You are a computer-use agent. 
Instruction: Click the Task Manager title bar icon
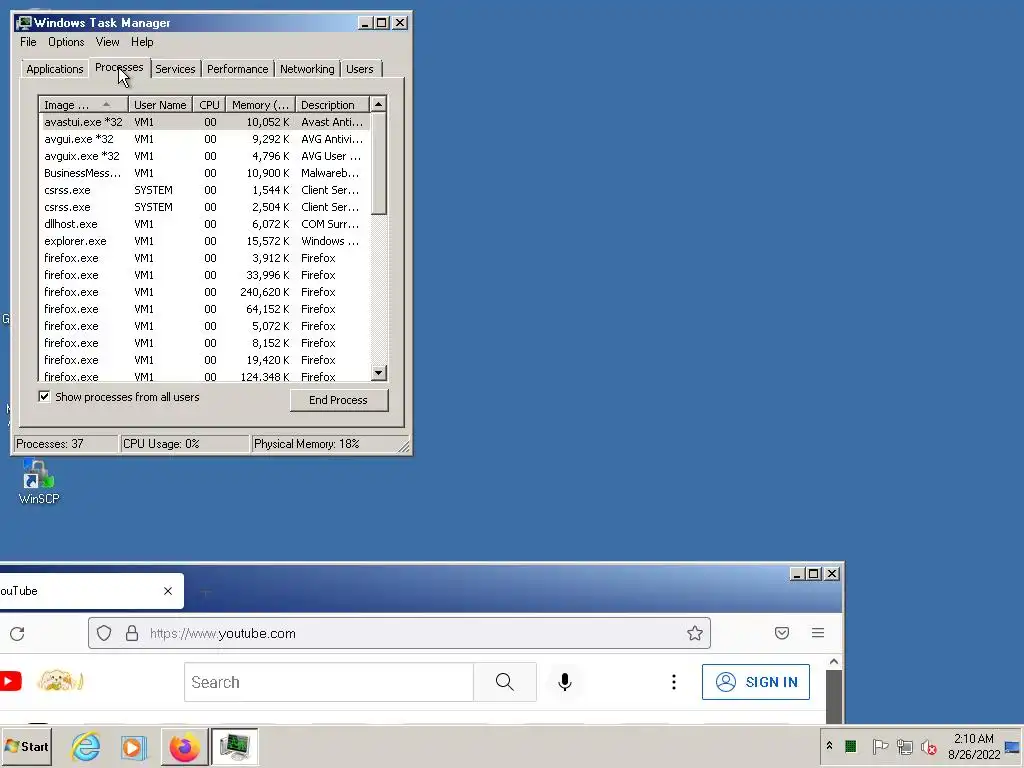24,23
